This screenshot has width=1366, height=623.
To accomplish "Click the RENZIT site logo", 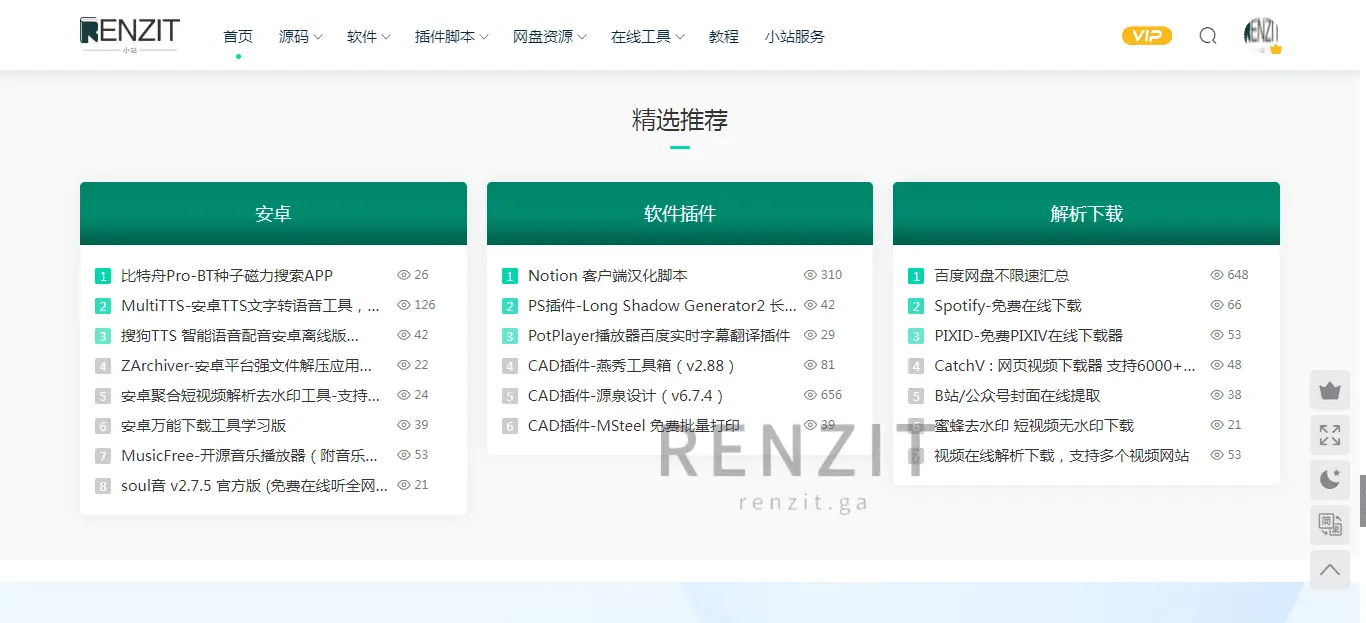I will click(129, 34).
